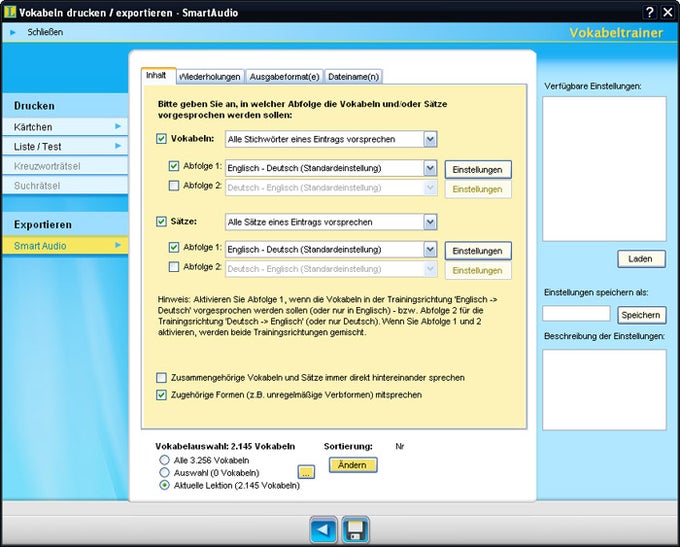
Task: Select Smart Audio export entry
Action: [x=65, y=246]
